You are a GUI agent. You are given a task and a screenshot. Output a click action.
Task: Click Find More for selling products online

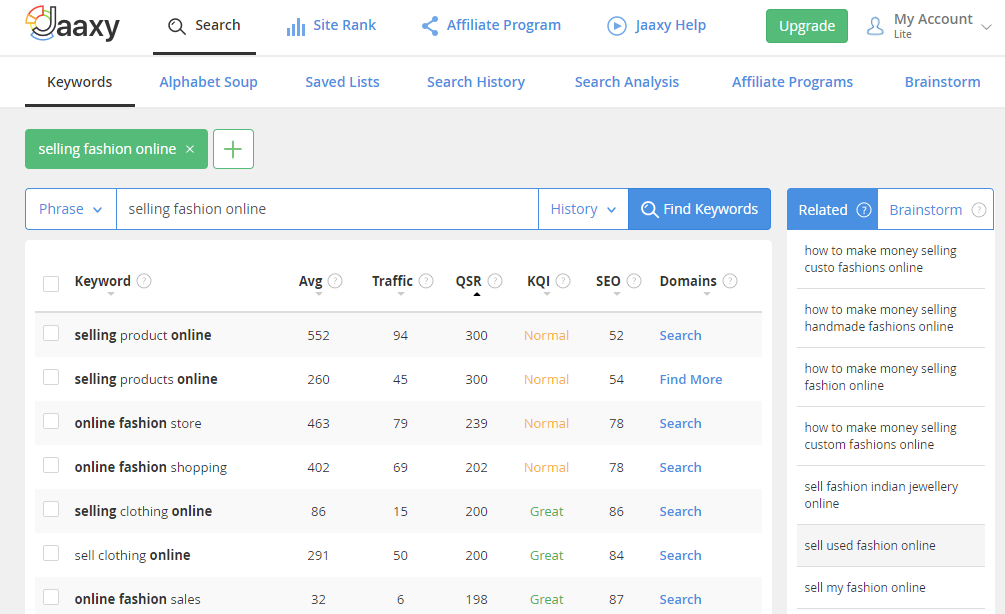[x=691, y=379]
